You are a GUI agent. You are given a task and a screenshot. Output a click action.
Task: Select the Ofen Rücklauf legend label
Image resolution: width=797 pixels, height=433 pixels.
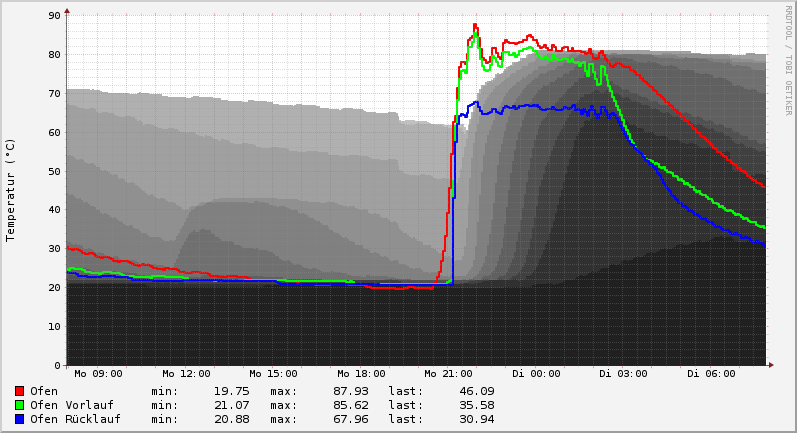click(x=75, y=419)
